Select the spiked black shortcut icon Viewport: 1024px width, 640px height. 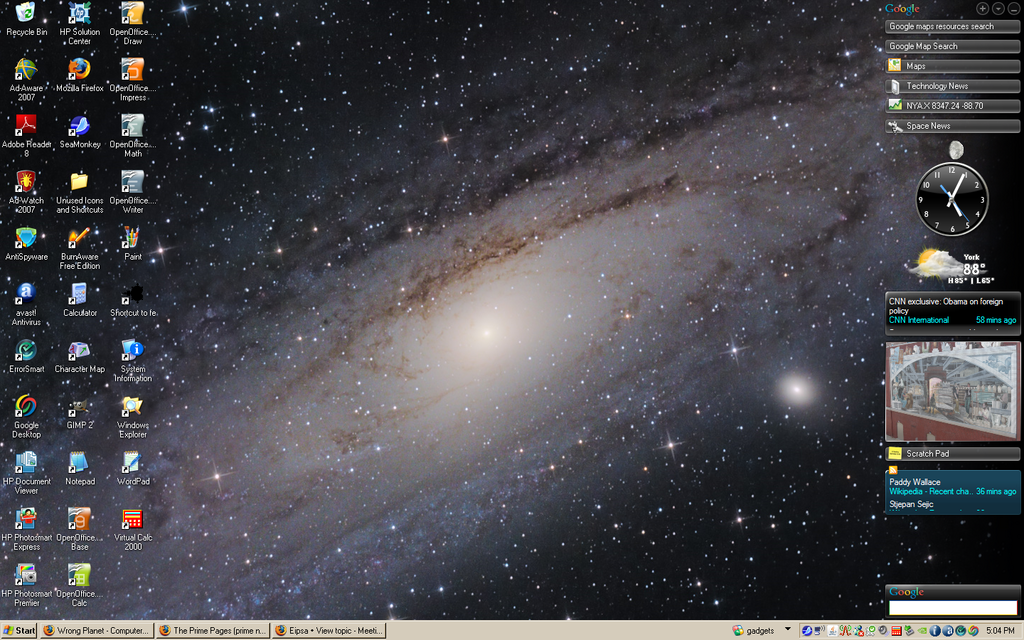[133, 299]
